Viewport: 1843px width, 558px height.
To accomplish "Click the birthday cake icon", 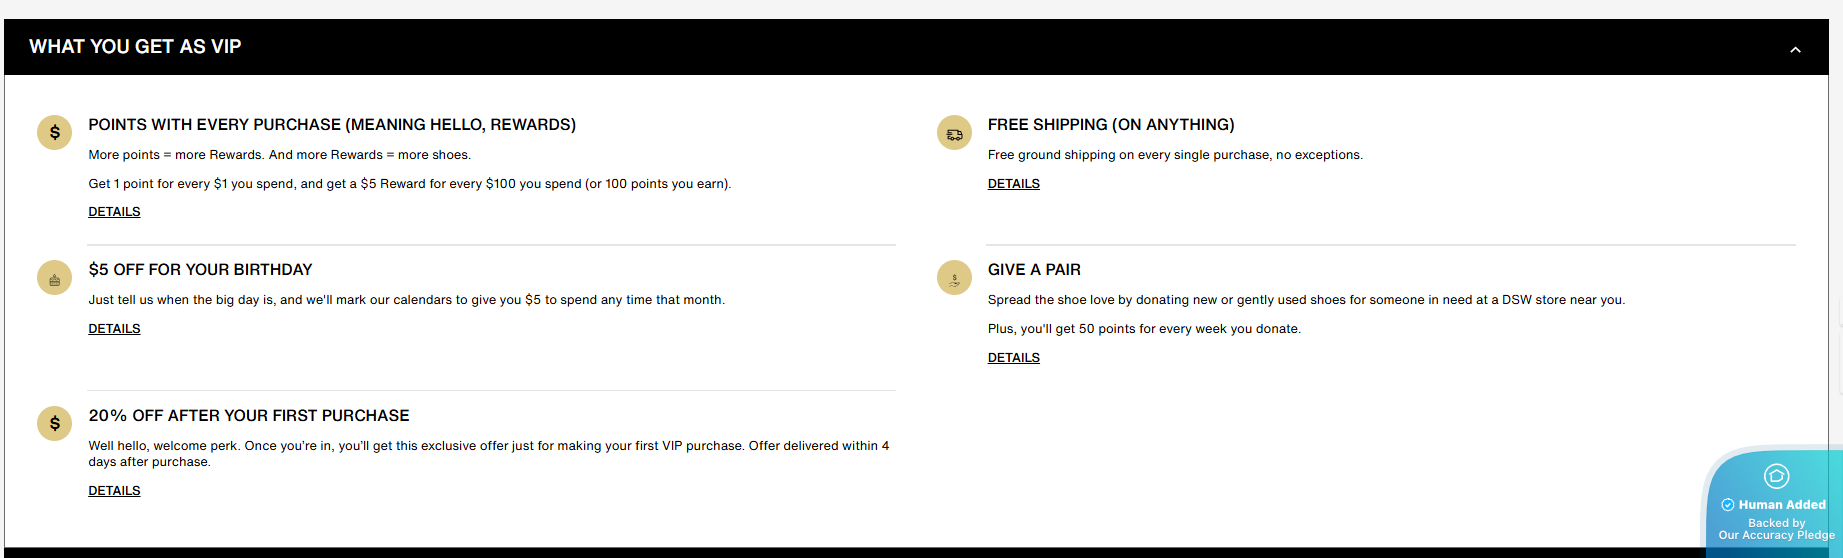I will pyautogui.click(x=54, y=277).
